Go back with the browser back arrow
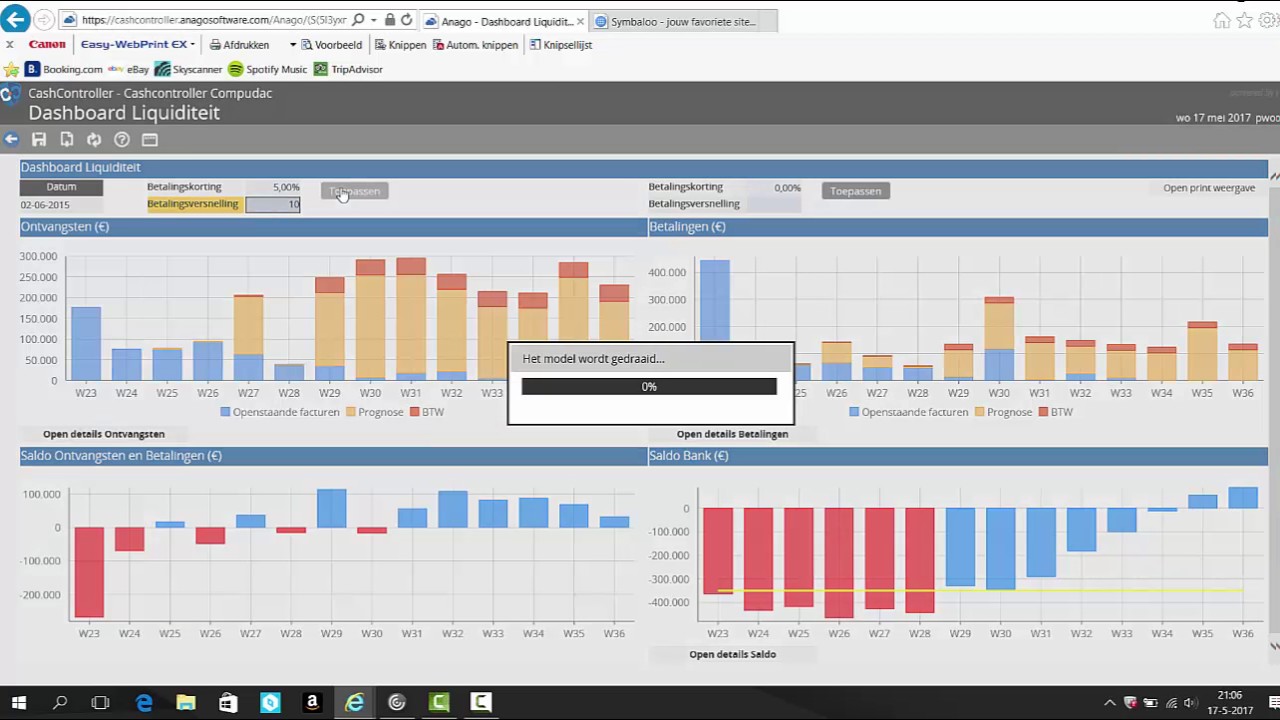The image size is (1280, 720). tap(15, 19)
